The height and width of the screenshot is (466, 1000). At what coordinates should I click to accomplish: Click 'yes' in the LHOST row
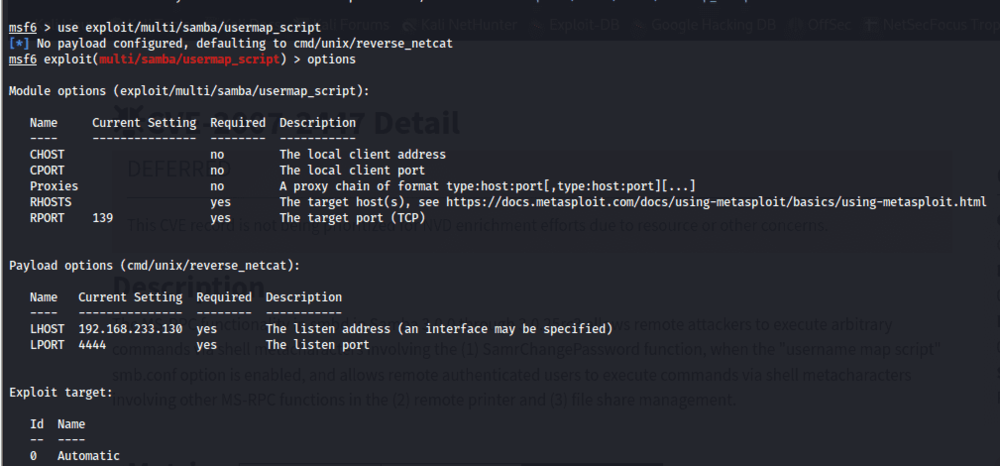pos(207,329)
